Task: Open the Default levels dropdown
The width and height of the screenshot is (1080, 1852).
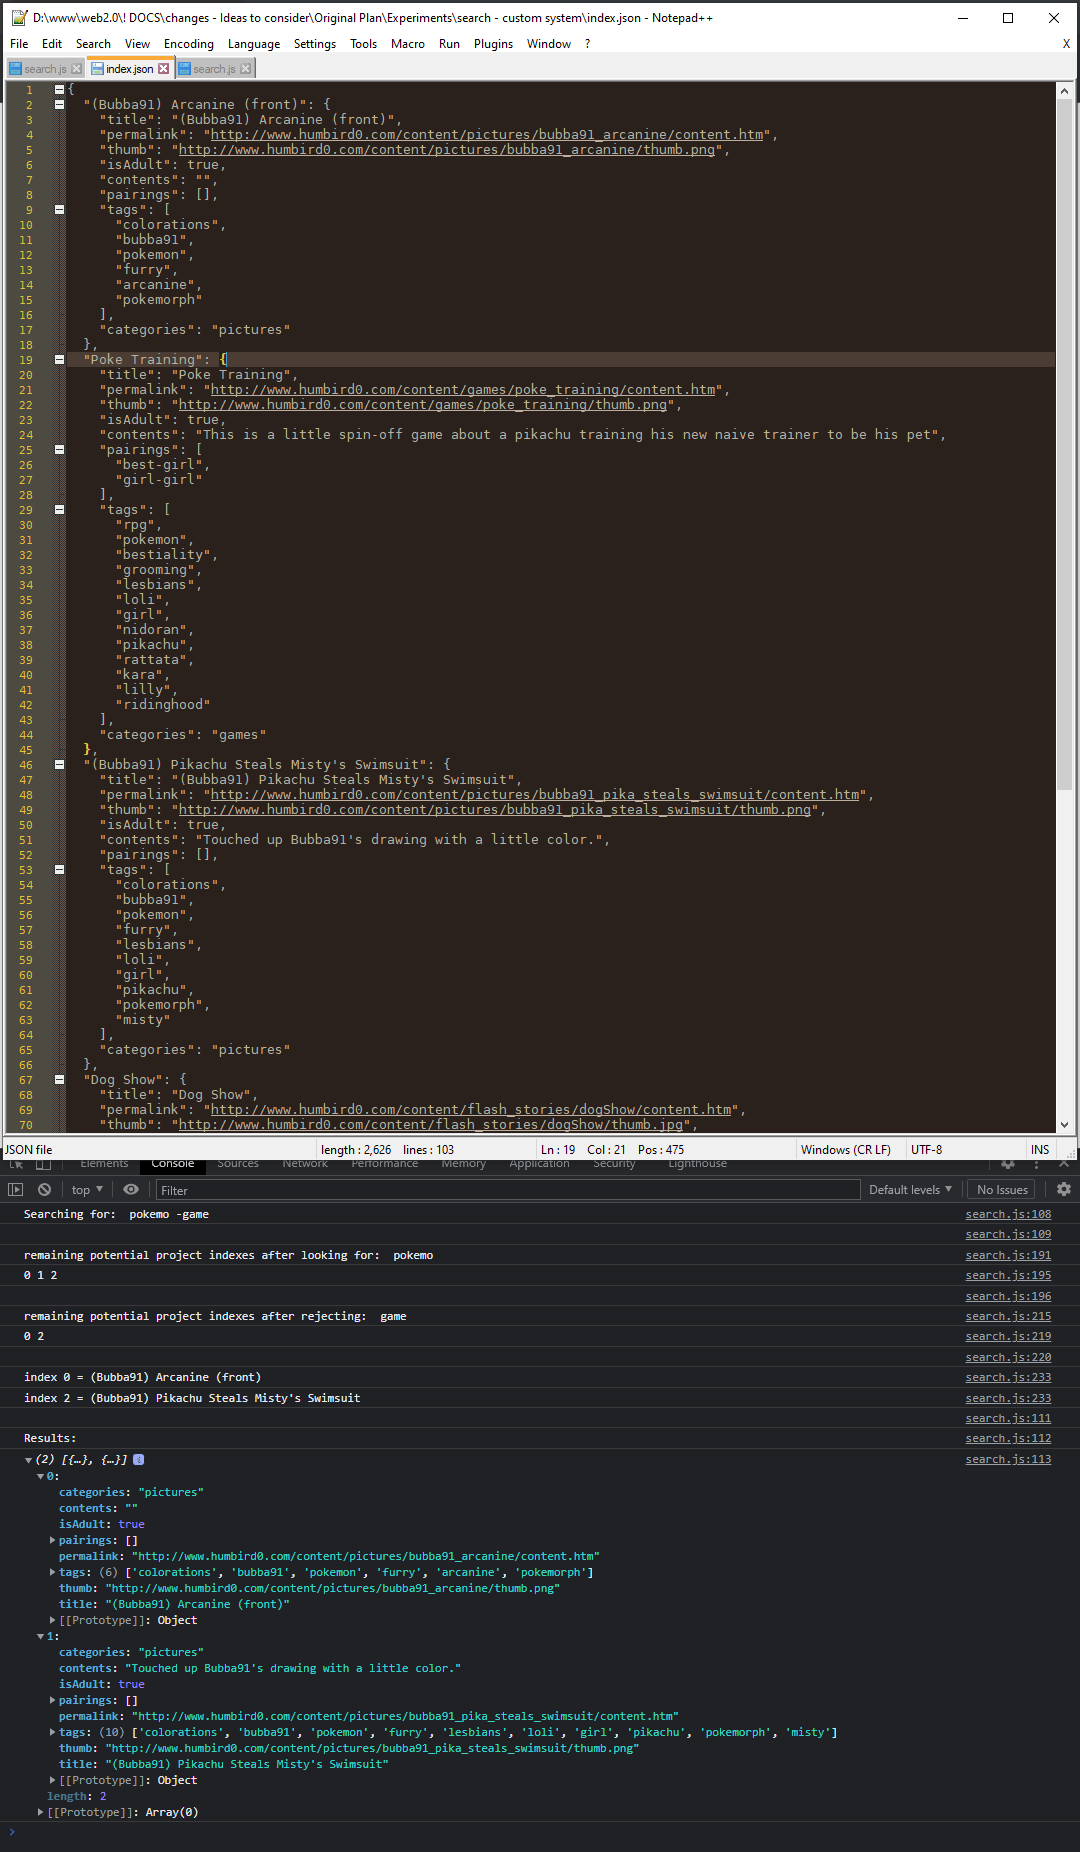Action: 910,1189
